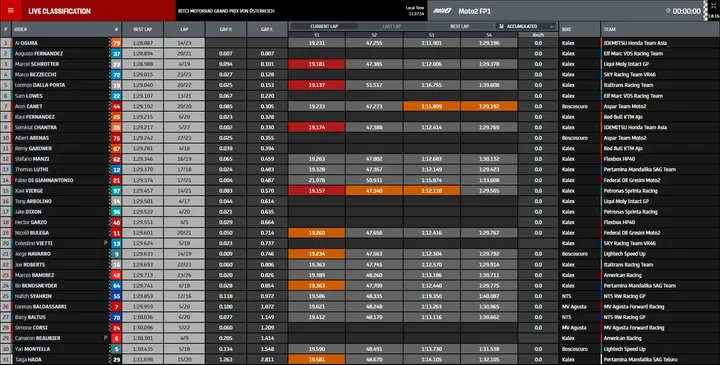
Task: Click the Local Time display
Action: (x=416, y=11)
